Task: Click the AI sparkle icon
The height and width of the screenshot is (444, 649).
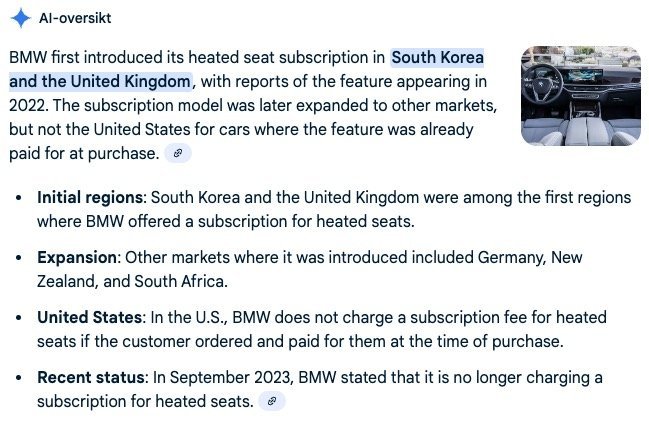Action: (x=20, y=18)
